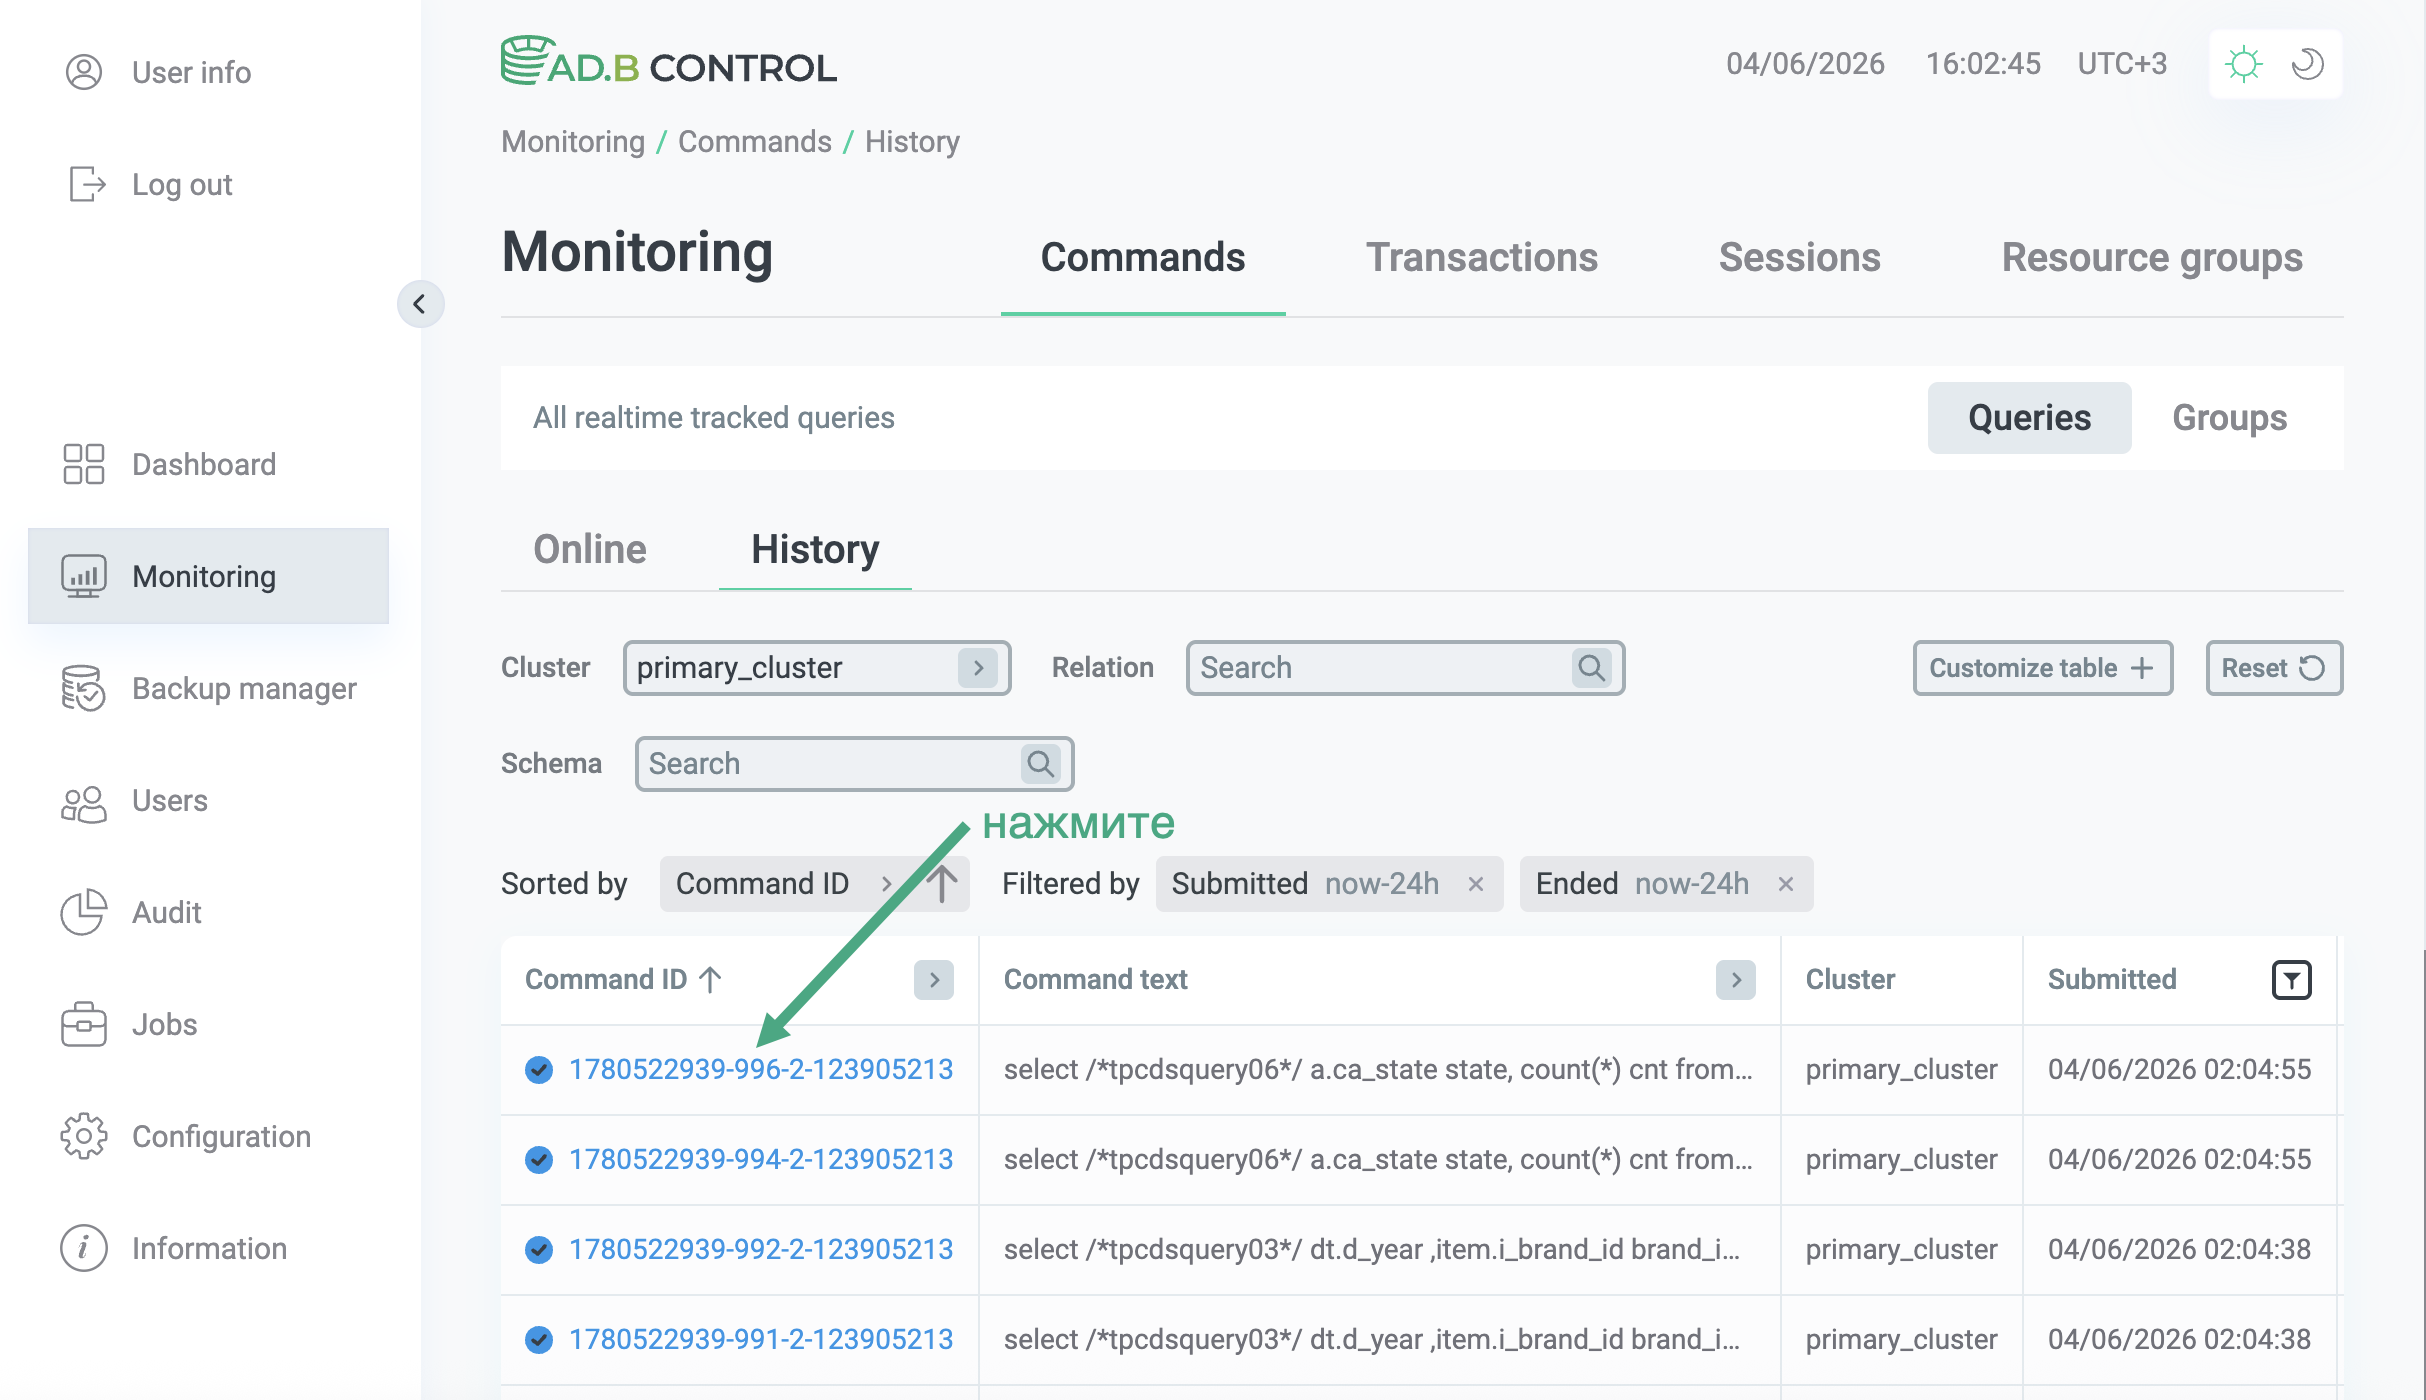Switch view to Queries
The image size is (2426, 1400).
click(2029, 417)
